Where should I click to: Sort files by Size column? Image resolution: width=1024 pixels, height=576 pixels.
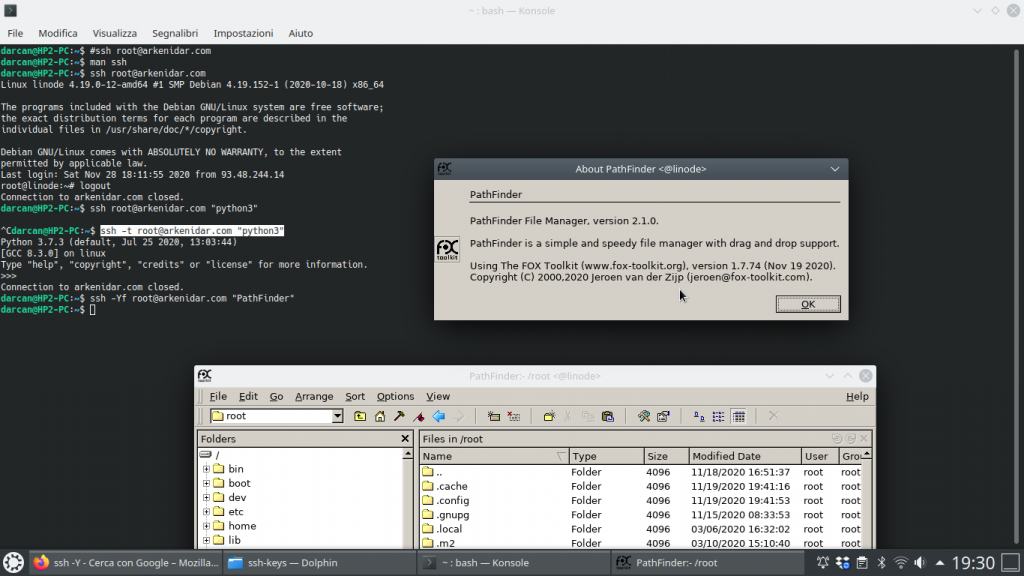point(666,456)
